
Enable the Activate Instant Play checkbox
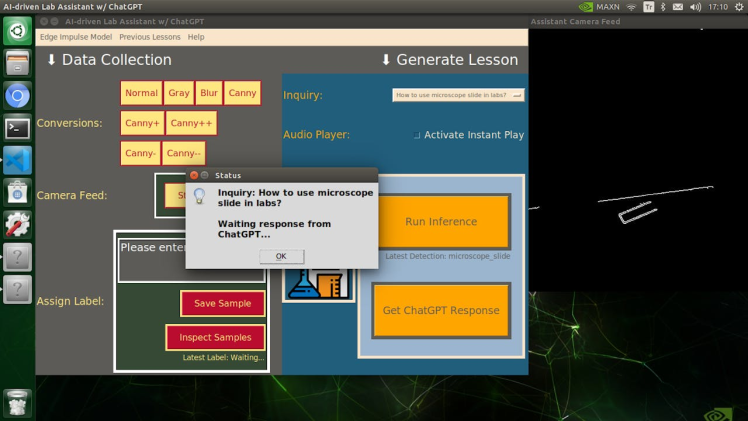pyautogui.click(x=417, y=135)
